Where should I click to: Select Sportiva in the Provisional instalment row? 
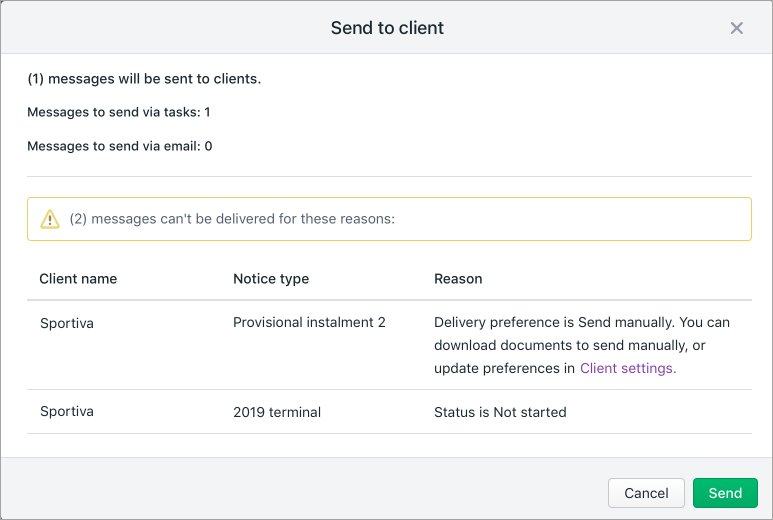pos(68,323)
